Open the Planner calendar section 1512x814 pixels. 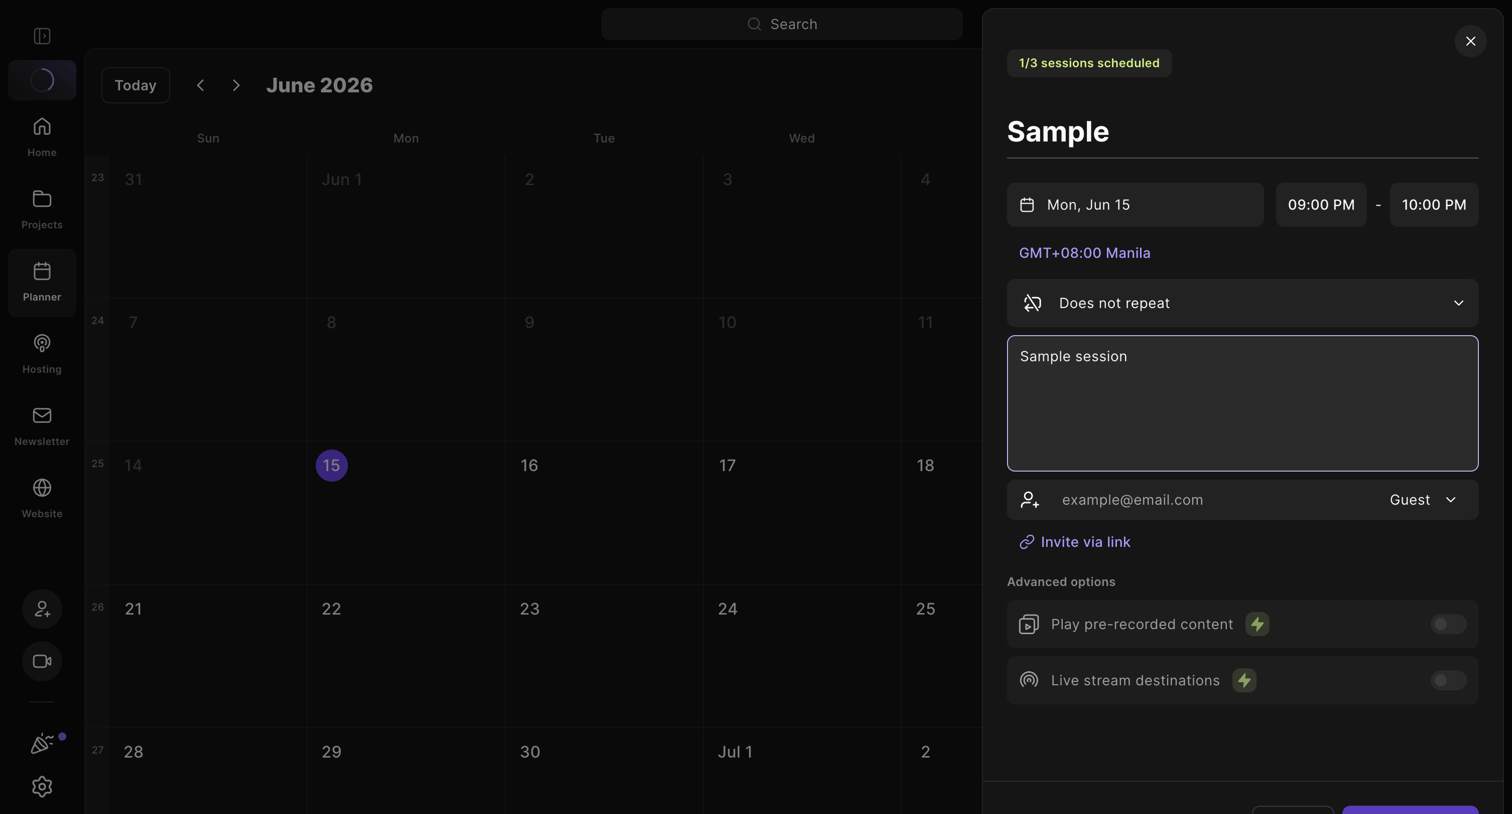pos(42,282)
